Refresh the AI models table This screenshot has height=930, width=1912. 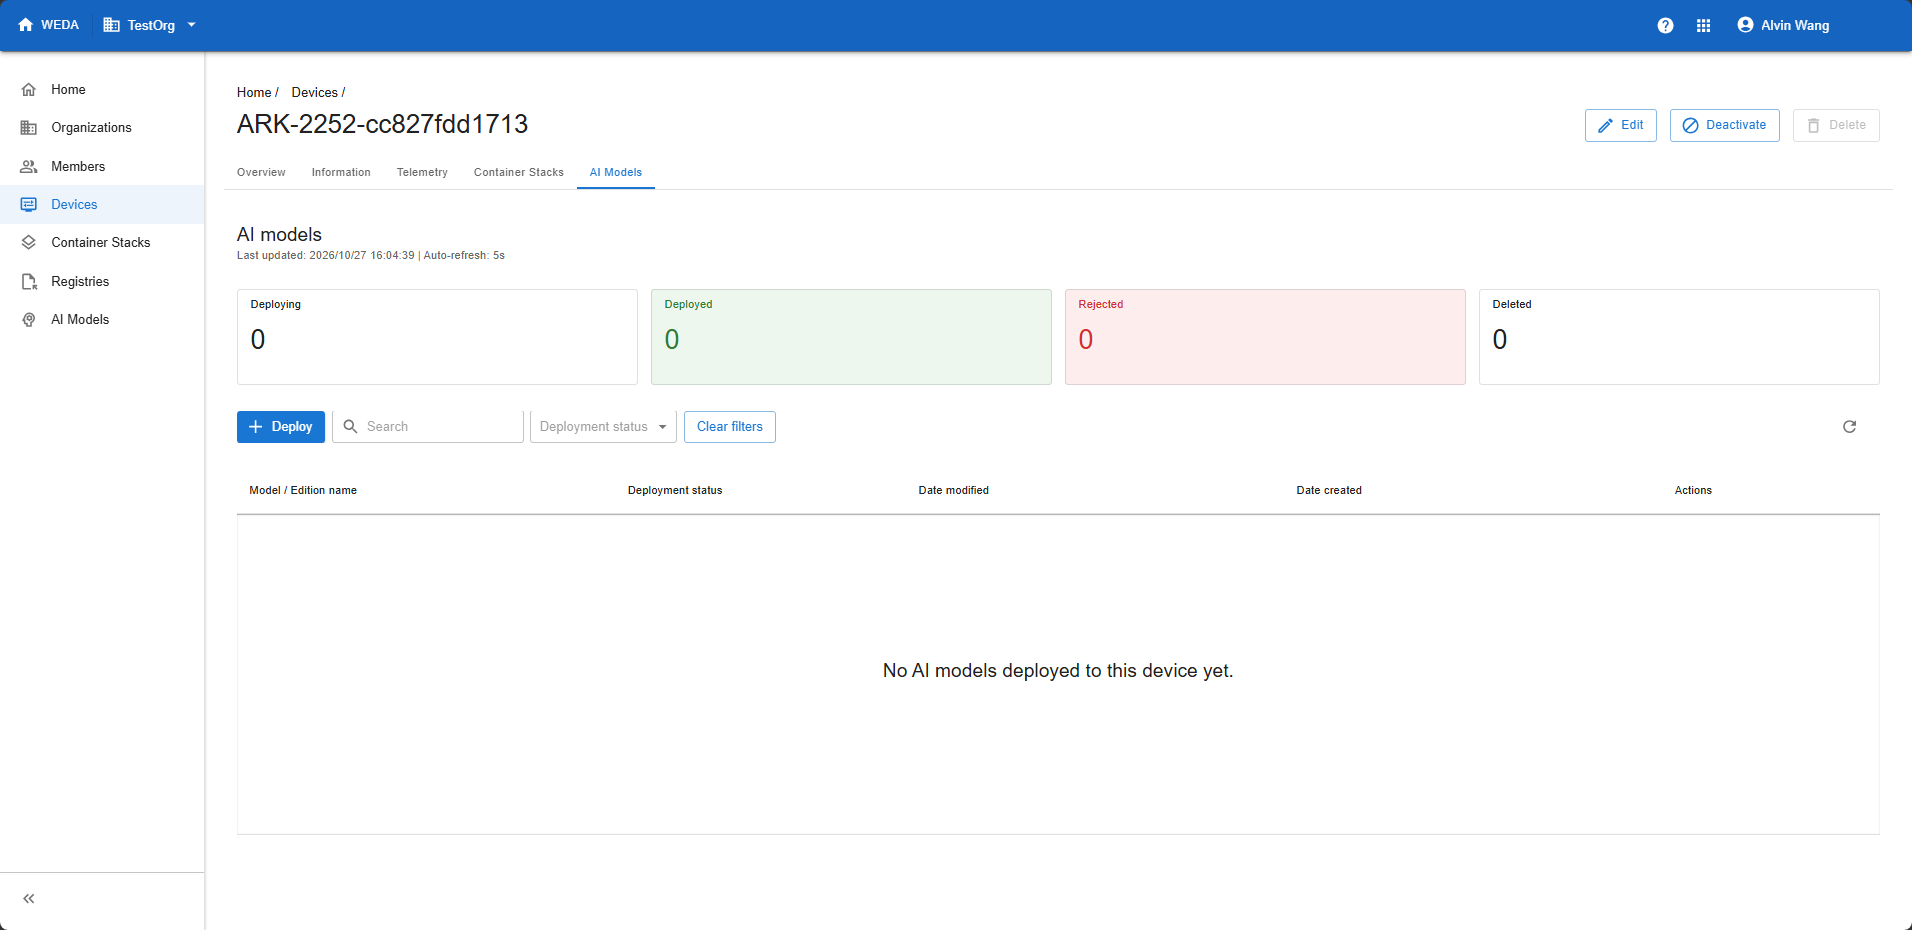coord(1850,427)
